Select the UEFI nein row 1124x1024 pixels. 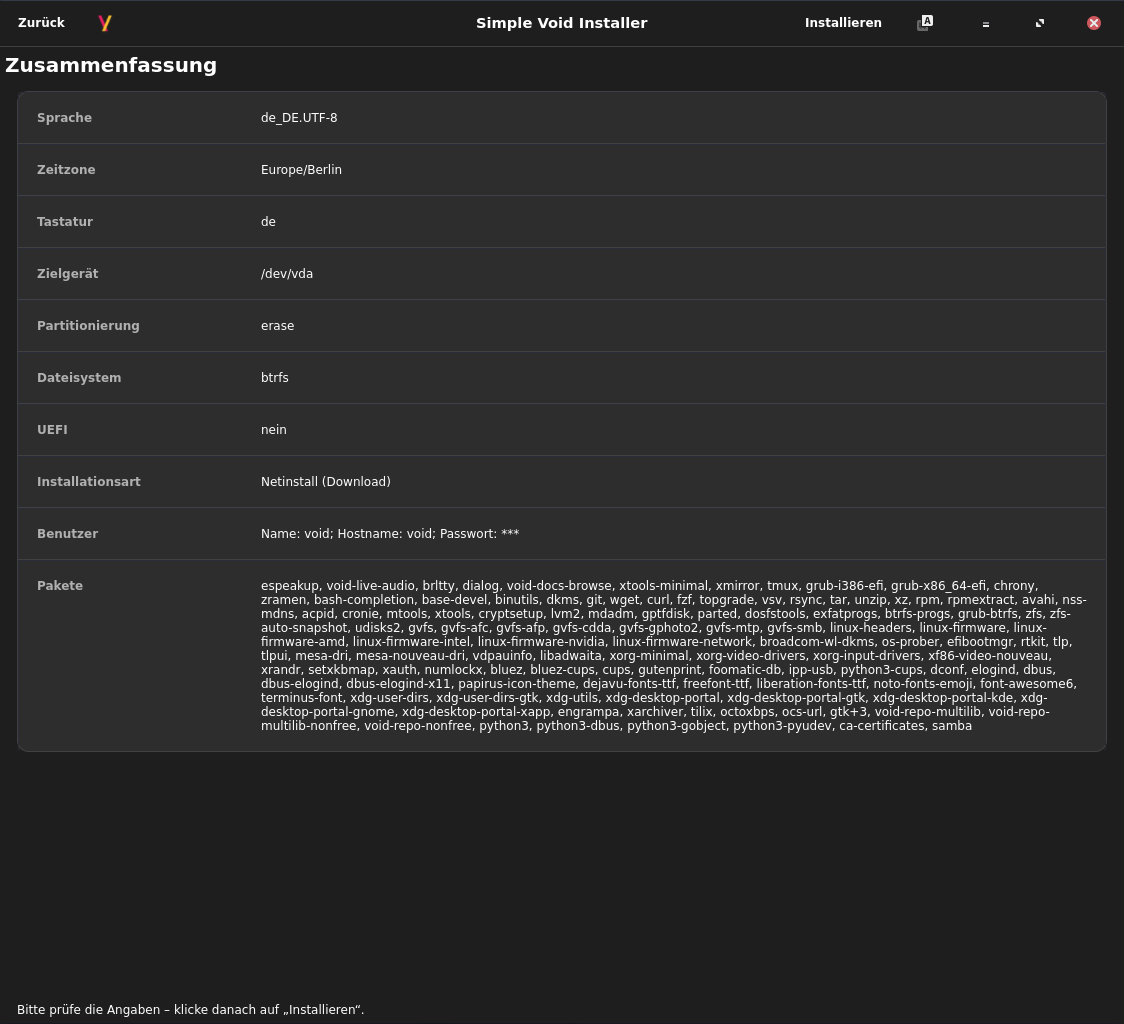click(x=561, y=430)
